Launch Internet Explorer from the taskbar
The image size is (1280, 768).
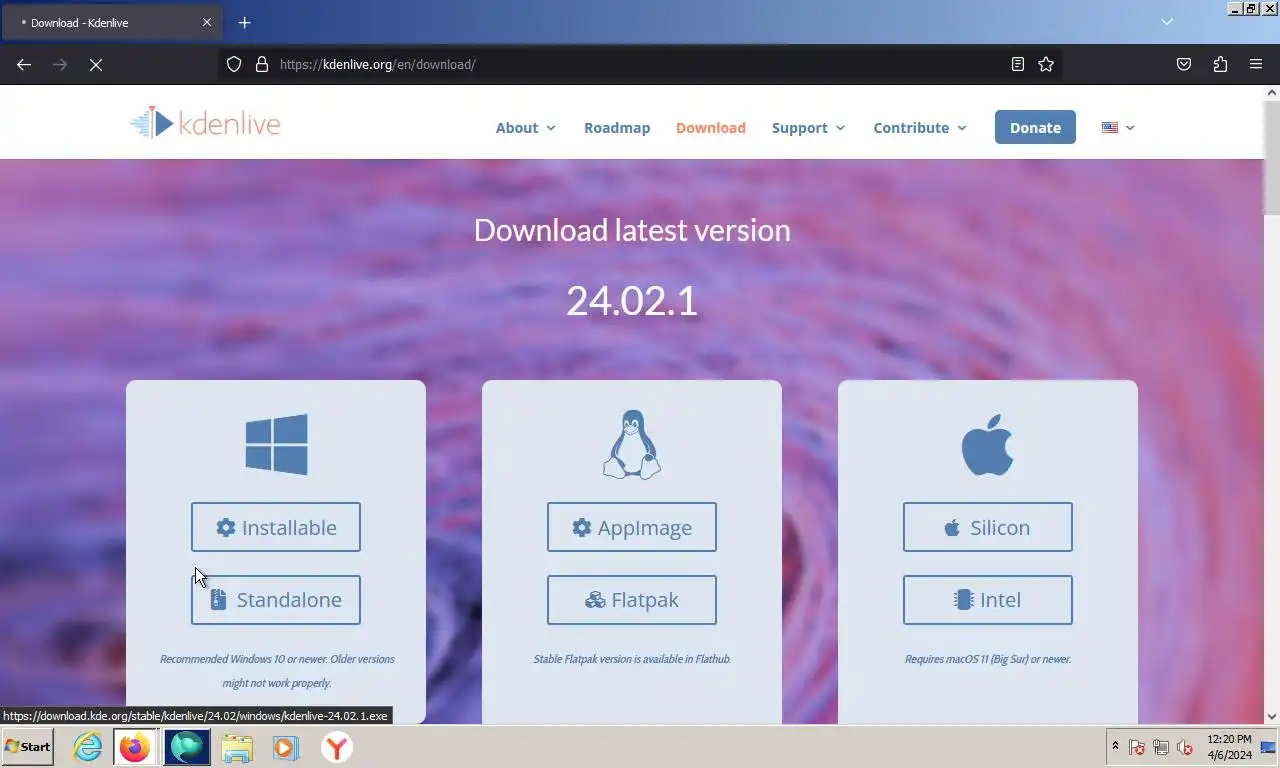pyautogui.click(x=88, y=747)
